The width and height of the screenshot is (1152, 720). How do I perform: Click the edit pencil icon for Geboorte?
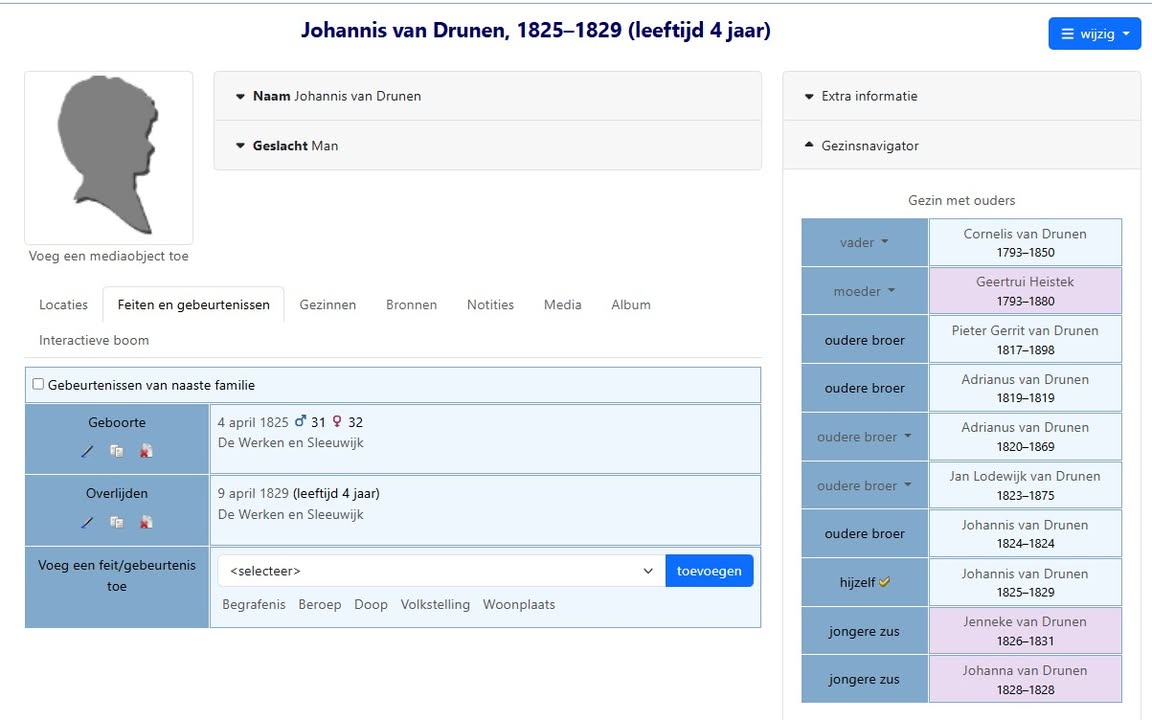pos(88,452)
